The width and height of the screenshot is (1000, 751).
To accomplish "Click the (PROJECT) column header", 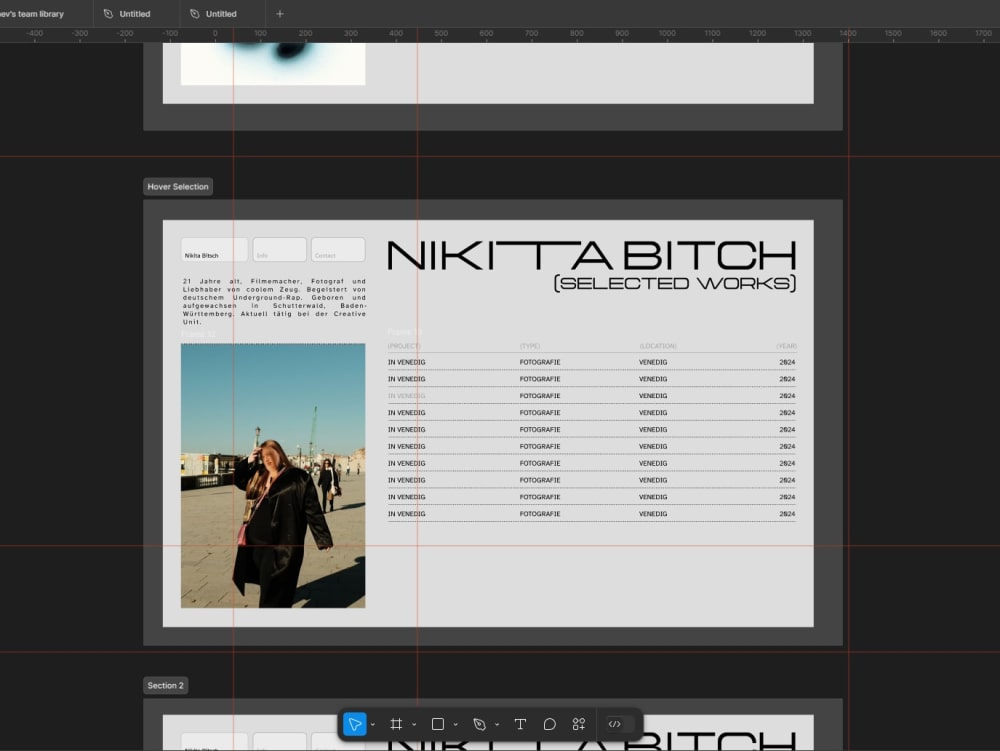I will 404,346.
